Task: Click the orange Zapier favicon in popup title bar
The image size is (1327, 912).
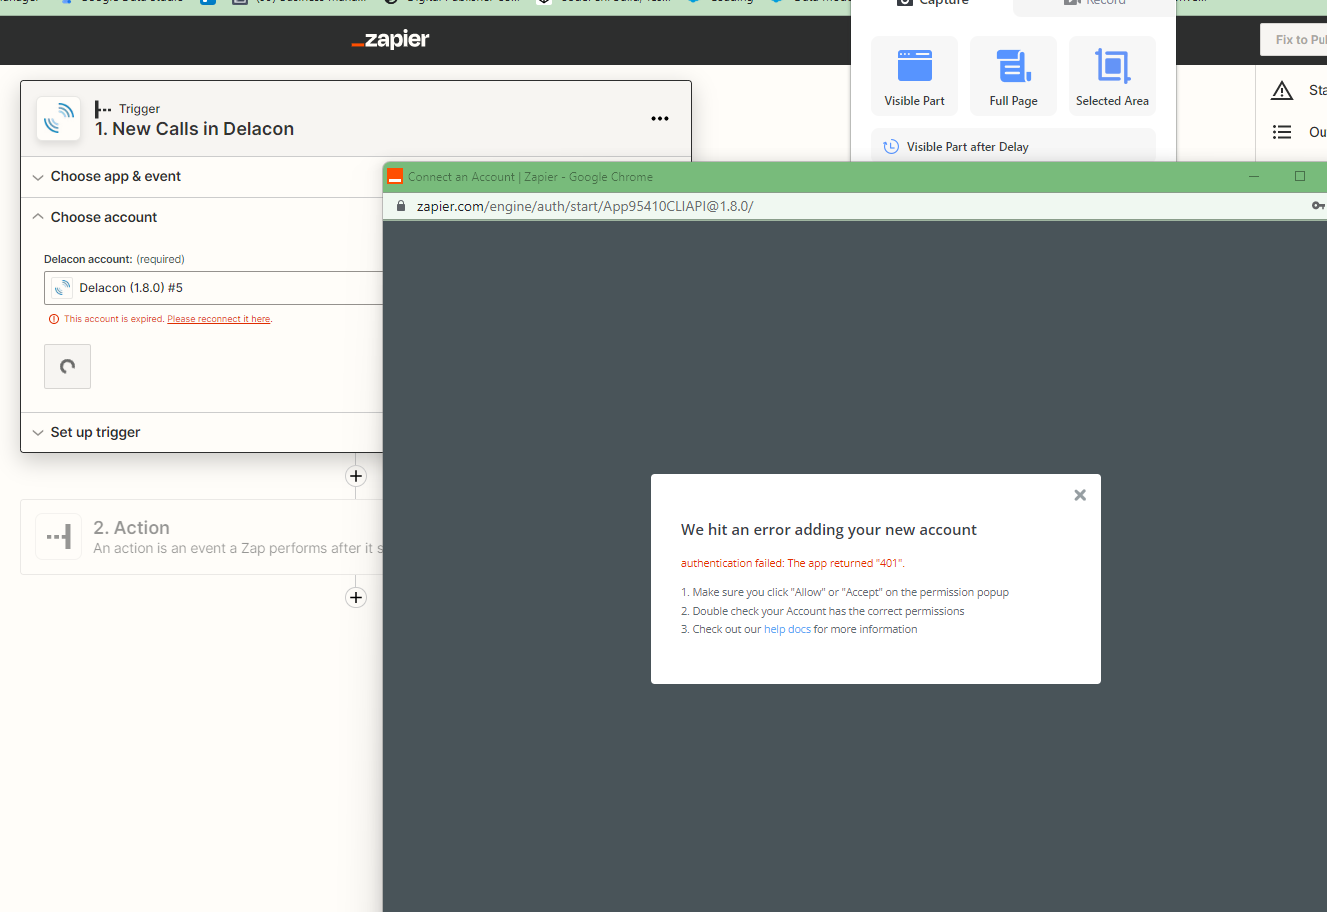Action: (x=395, y=176)
